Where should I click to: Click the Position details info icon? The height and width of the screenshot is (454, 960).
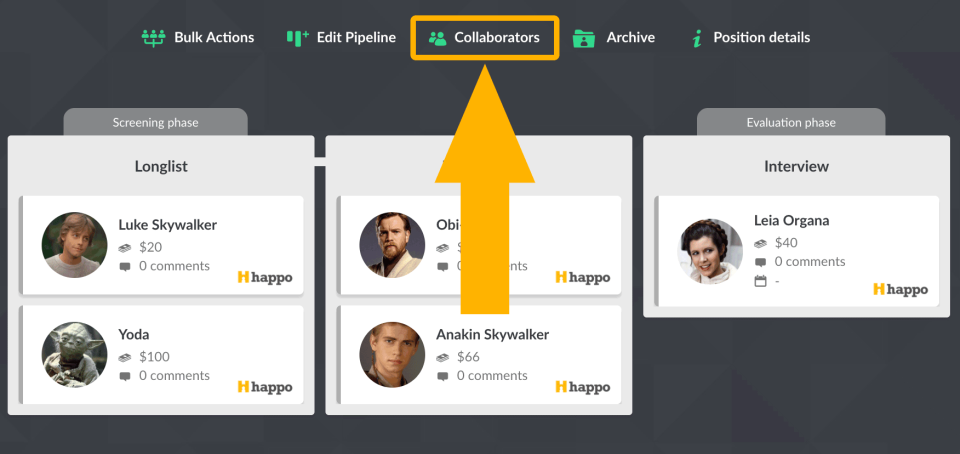(697, 38)
